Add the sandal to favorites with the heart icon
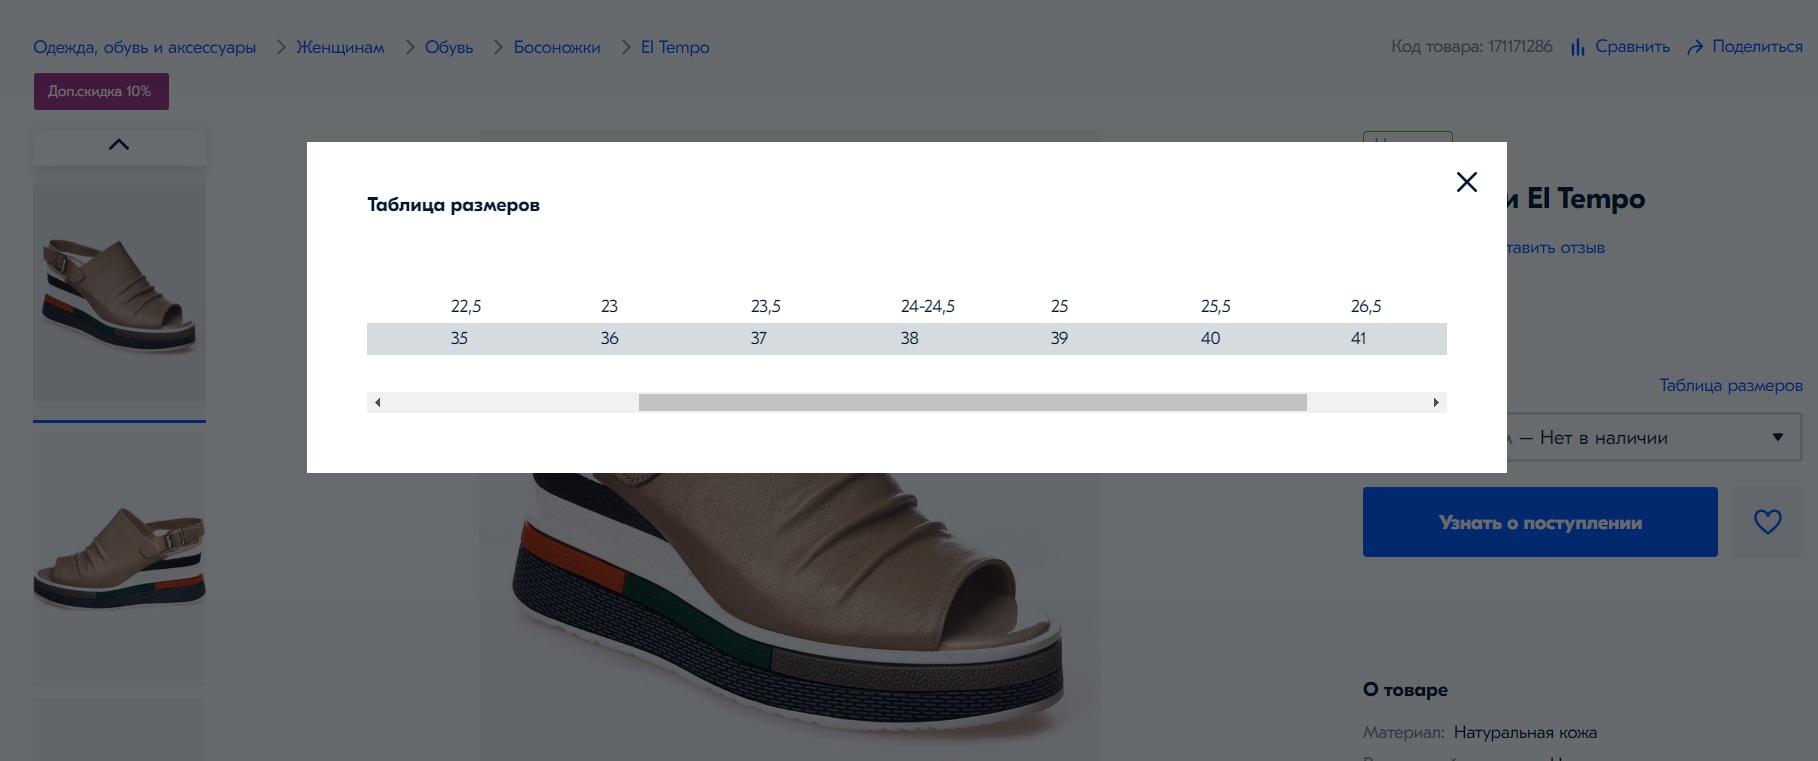This screenshot has width=1818, height=761. pos(1767,522)
